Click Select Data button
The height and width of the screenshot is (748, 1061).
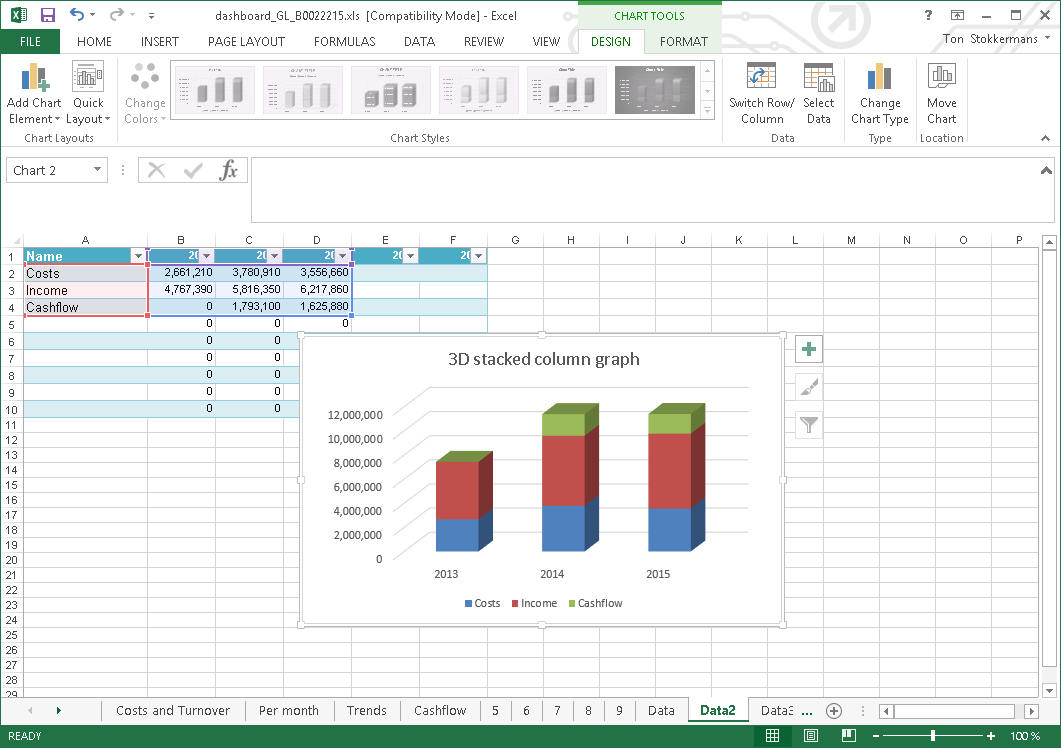pos(819,93)
